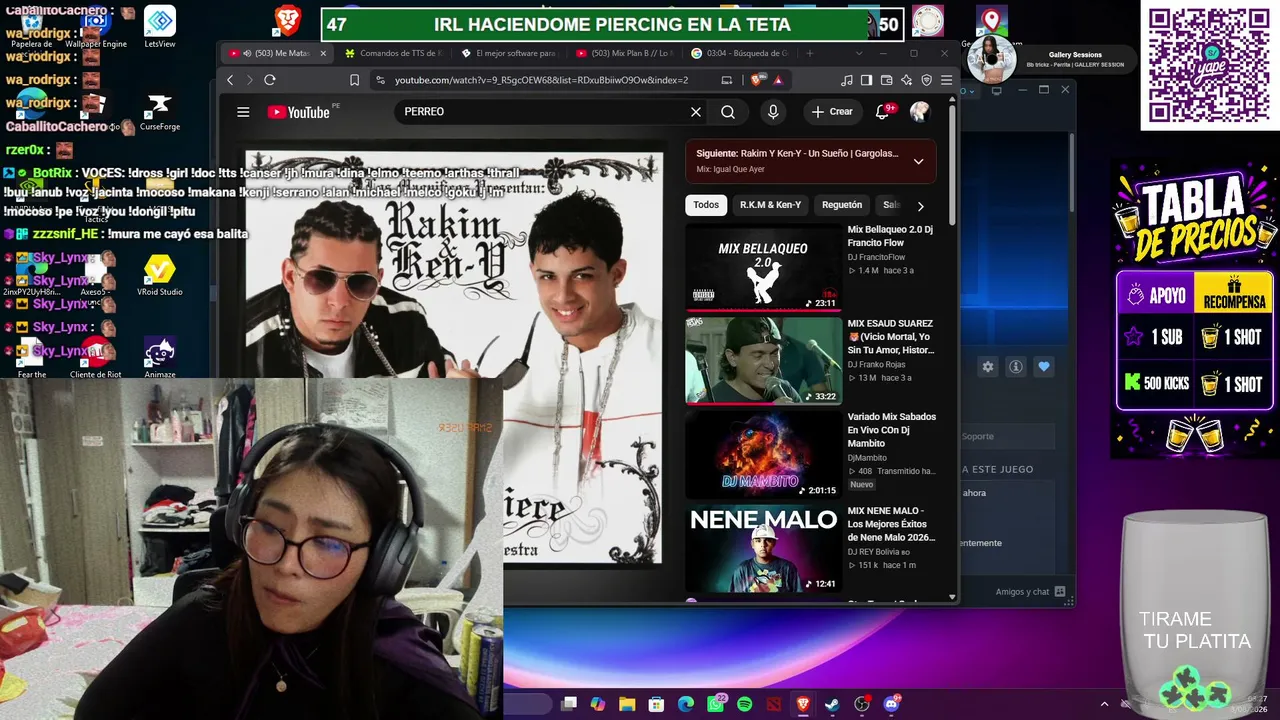Open the YouTube guide hamburger menu
The width and height of the screenshot is (1280, 720).
[x=243, y=112]
